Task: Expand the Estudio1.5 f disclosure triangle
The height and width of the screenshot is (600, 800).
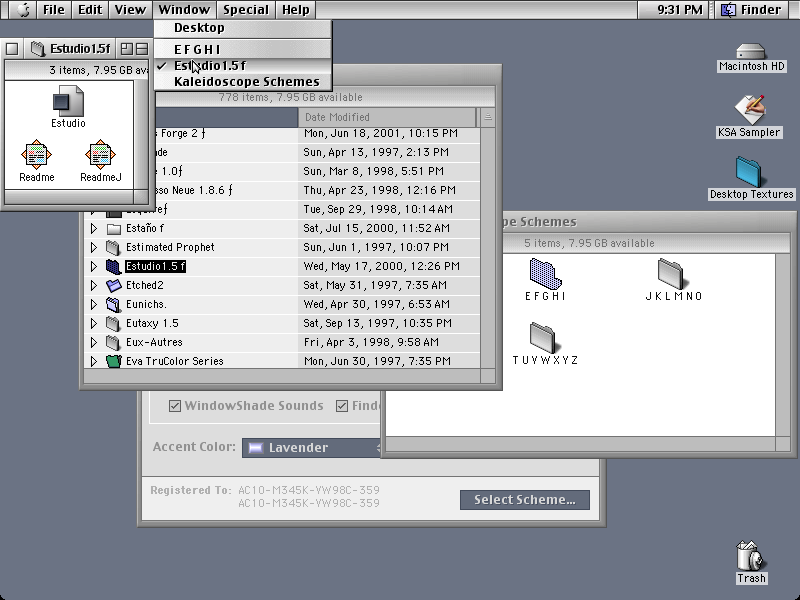Action: click(x=94, y=266)
